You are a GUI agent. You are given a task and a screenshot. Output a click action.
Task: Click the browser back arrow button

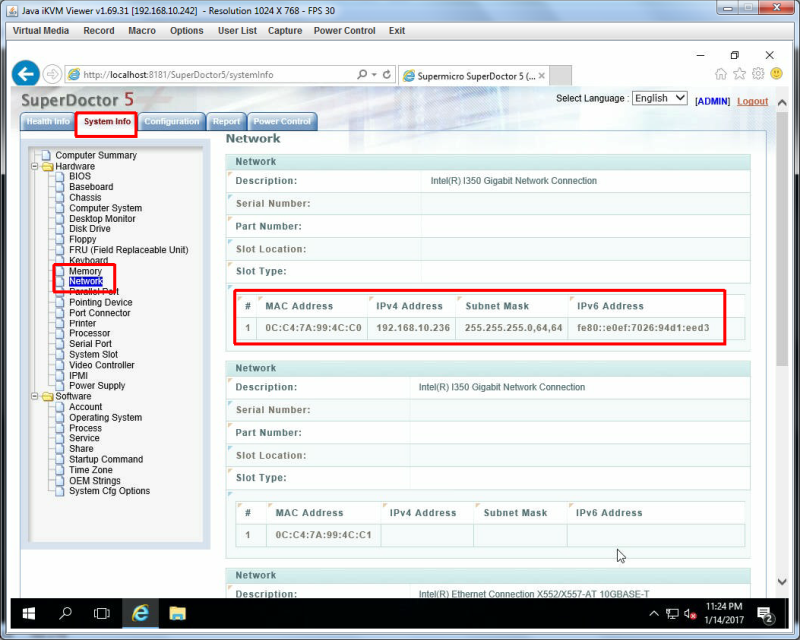(26, 74)
